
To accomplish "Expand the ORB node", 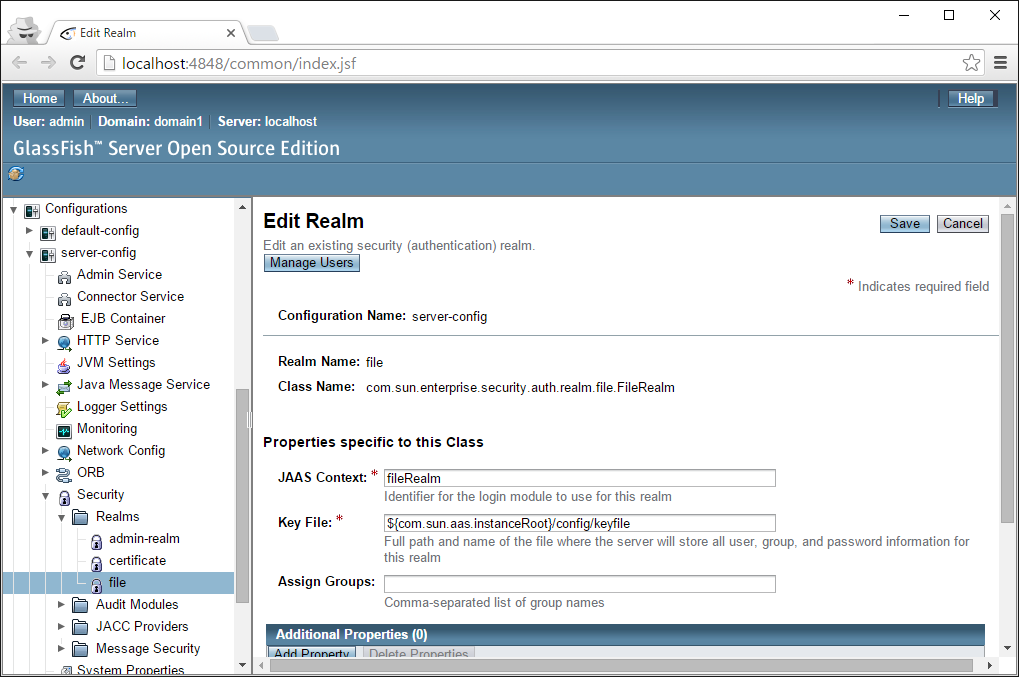I will coord(45,472).
